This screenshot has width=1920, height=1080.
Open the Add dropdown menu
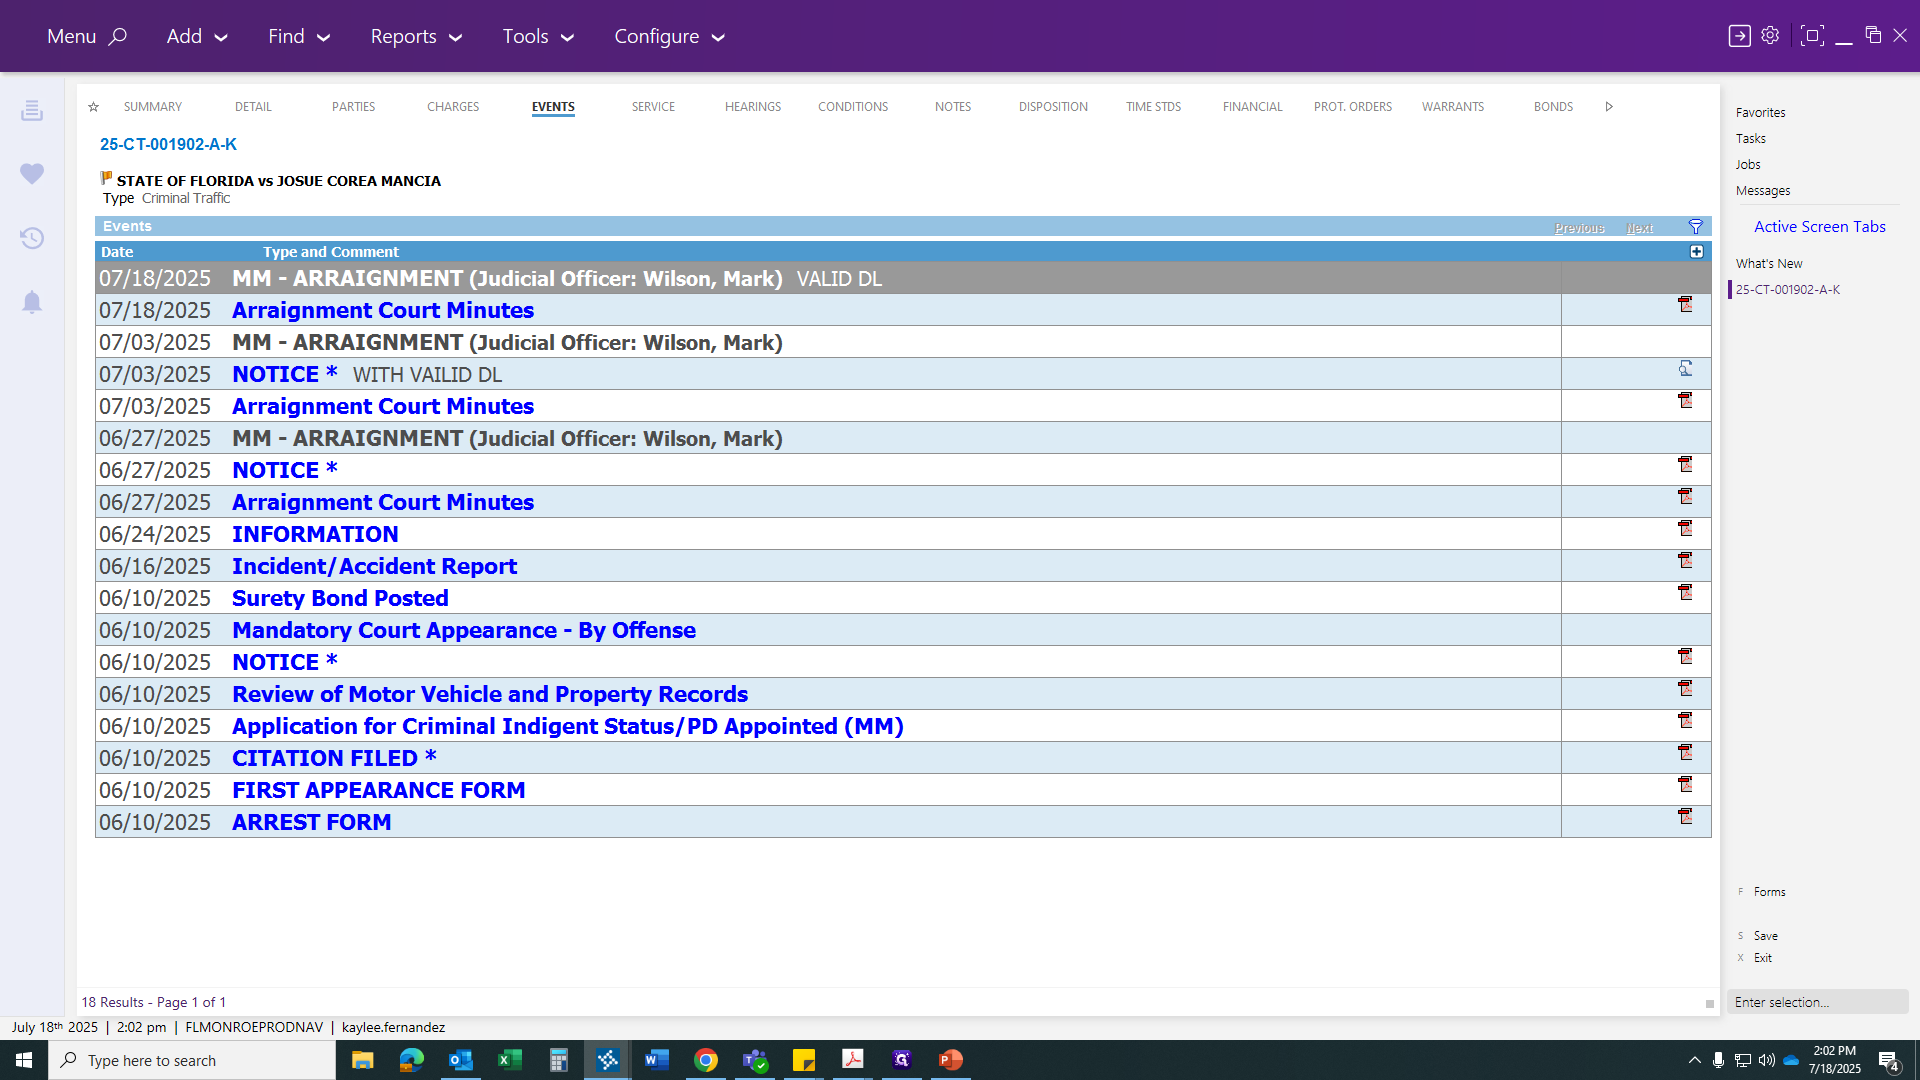coord(197,37)
